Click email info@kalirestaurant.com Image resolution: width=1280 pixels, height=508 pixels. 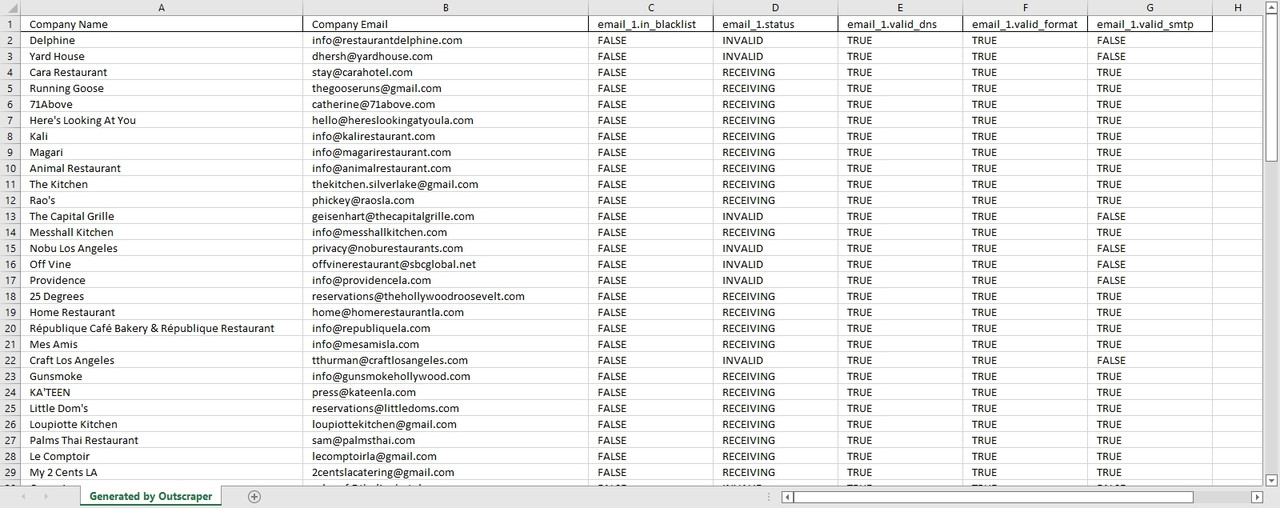(373, 136)
